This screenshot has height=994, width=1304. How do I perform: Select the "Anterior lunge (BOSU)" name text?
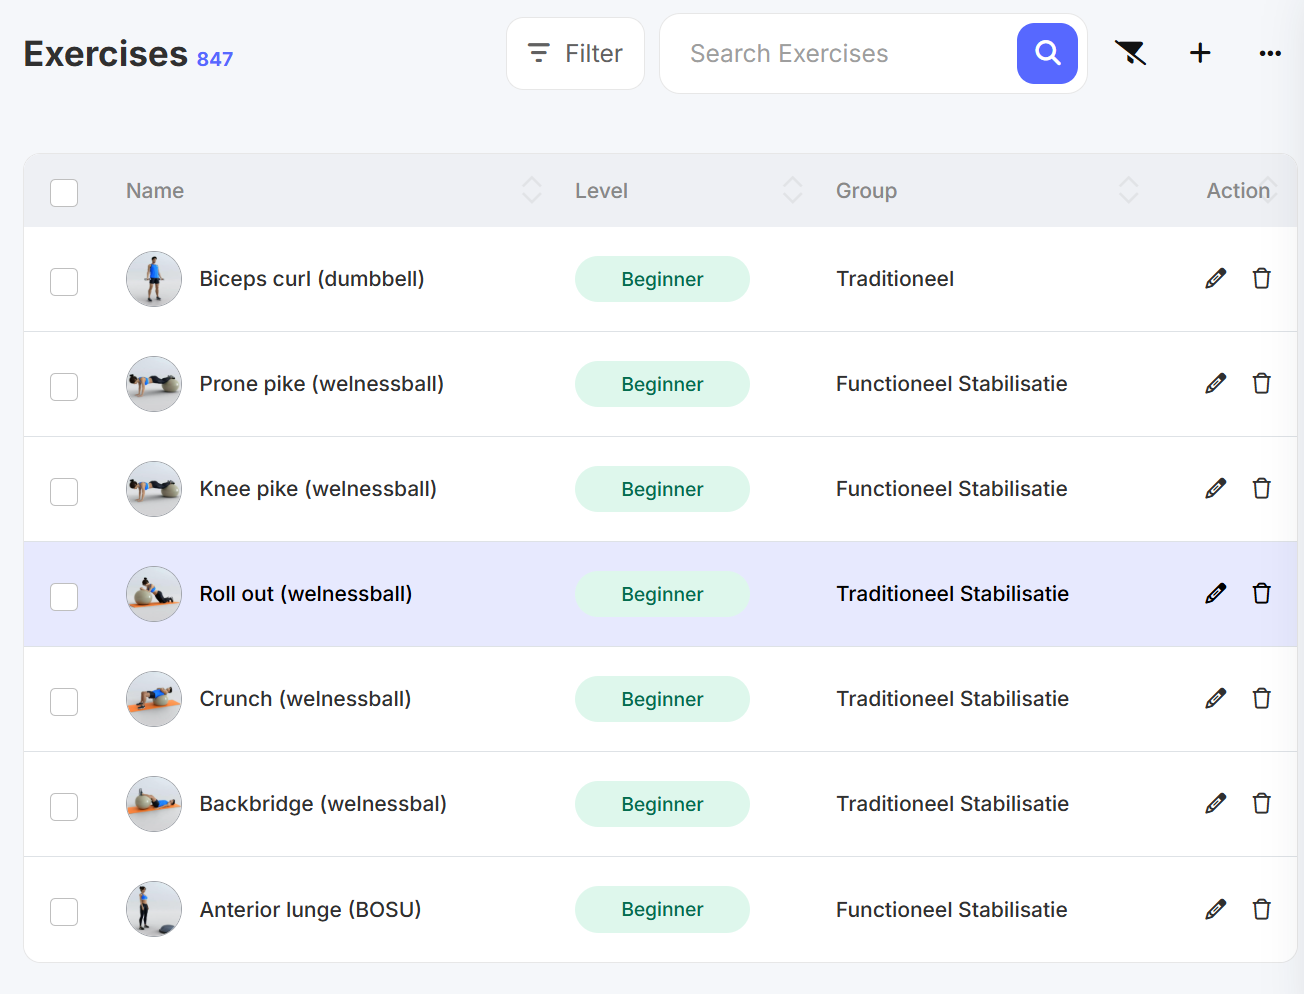tap(310, 910)
